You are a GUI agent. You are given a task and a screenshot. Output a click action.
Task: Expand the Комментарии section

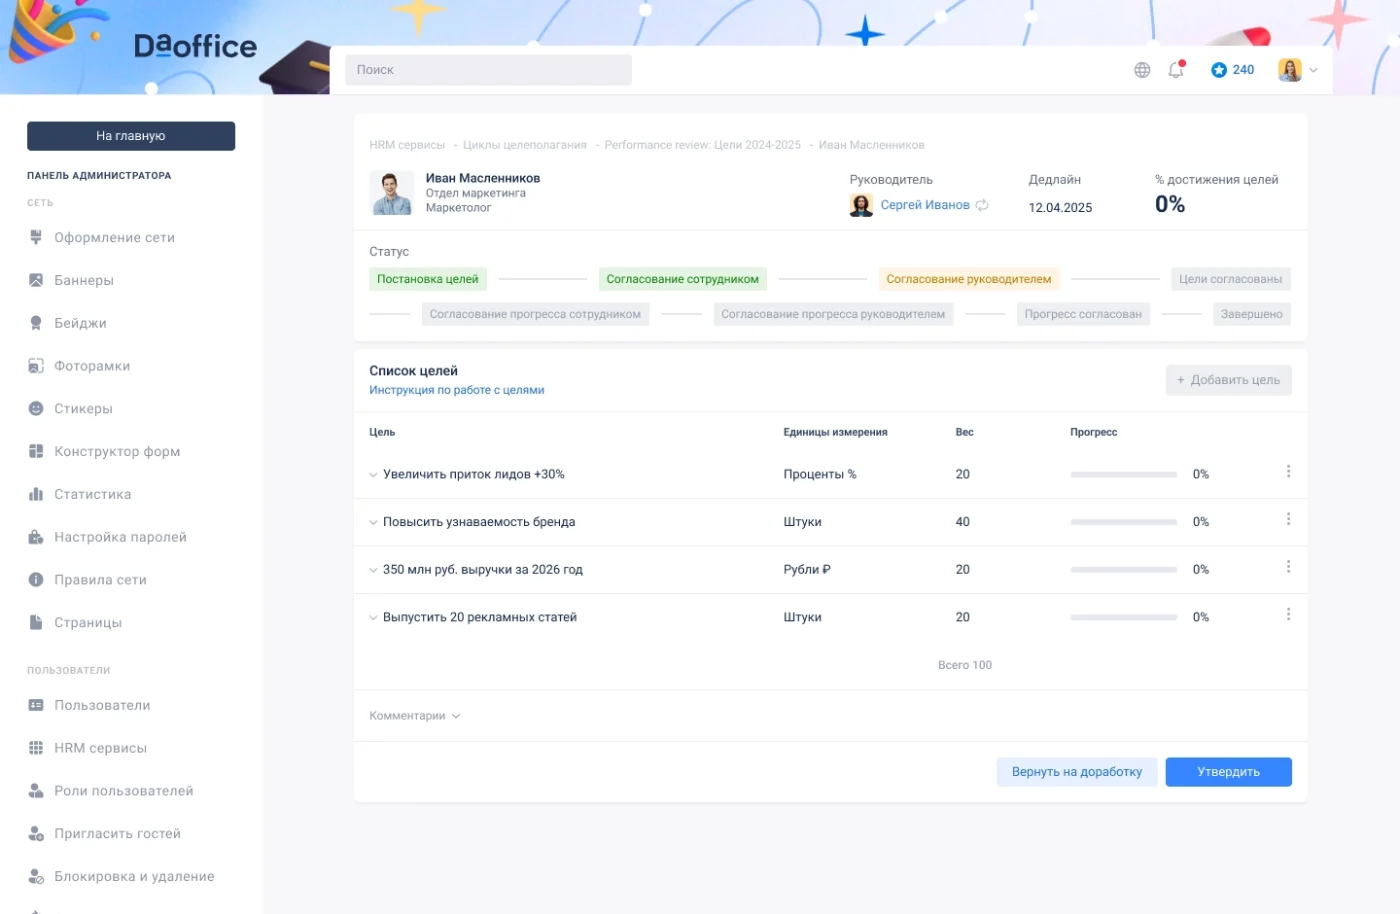click(x=415, y=716)
